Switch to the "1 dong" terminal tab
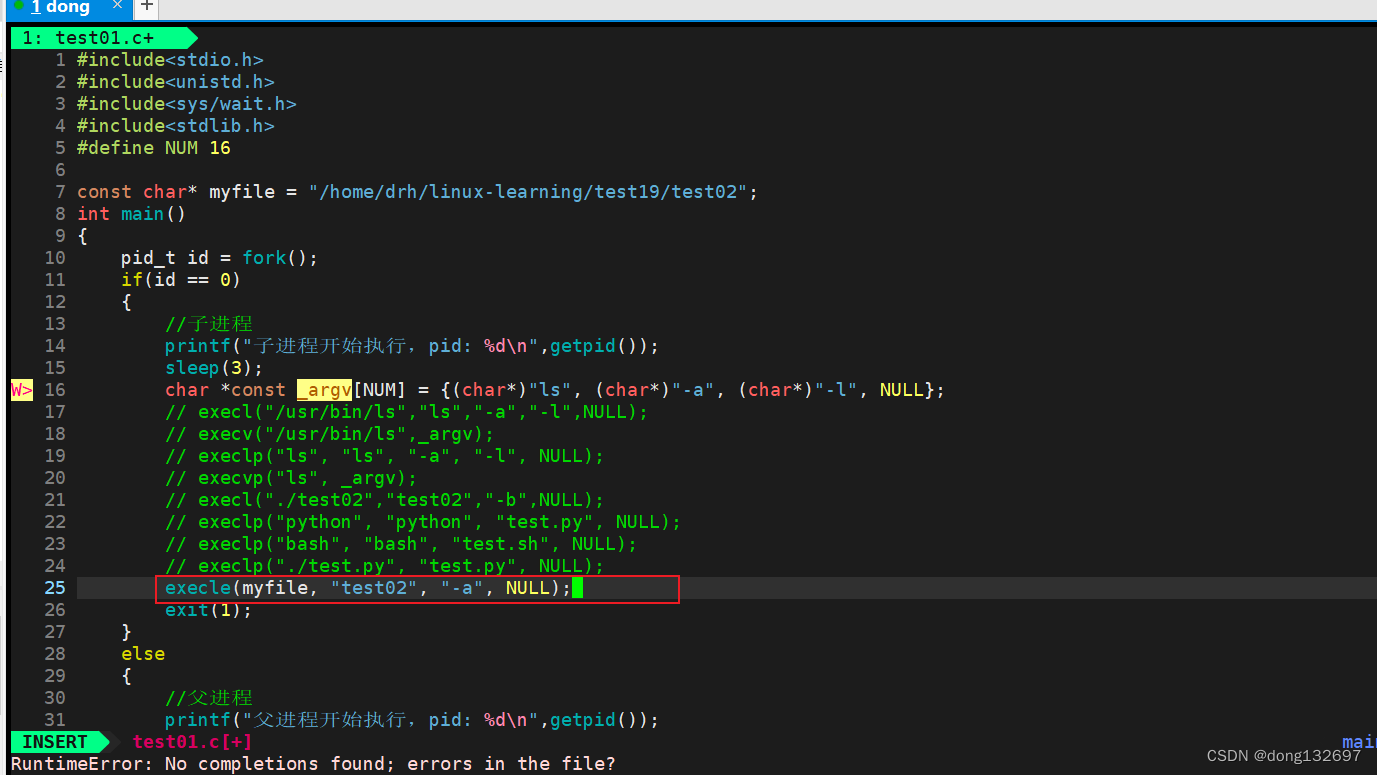 click(x=60, y=8)
